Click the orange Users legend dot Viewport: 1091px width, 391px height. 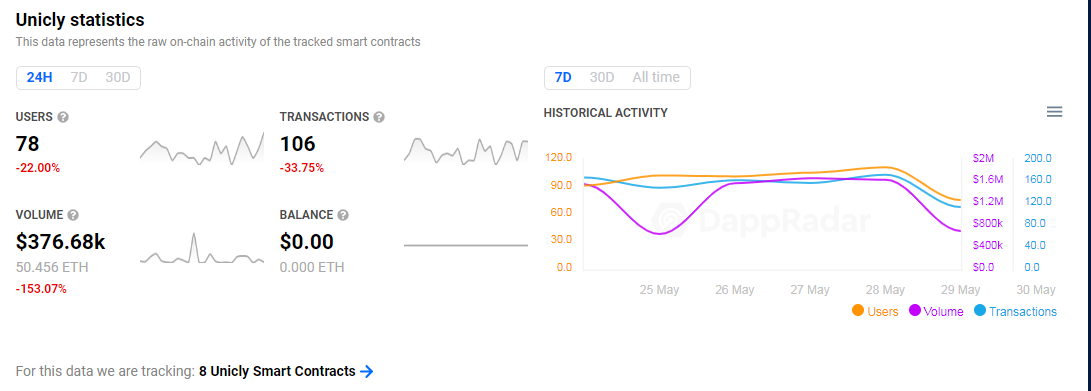(858, 311)
